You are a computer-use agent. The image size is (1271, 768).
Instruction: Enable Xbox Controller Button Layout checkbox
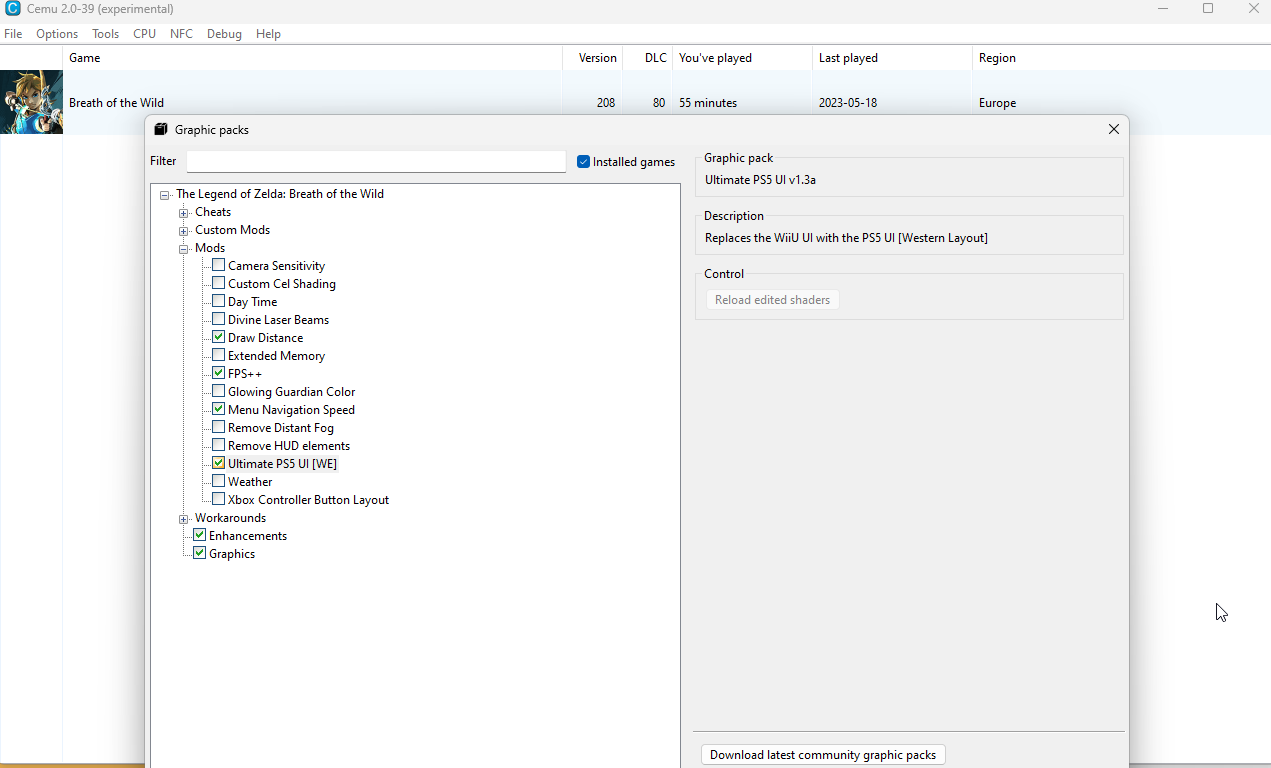[219, 499]
